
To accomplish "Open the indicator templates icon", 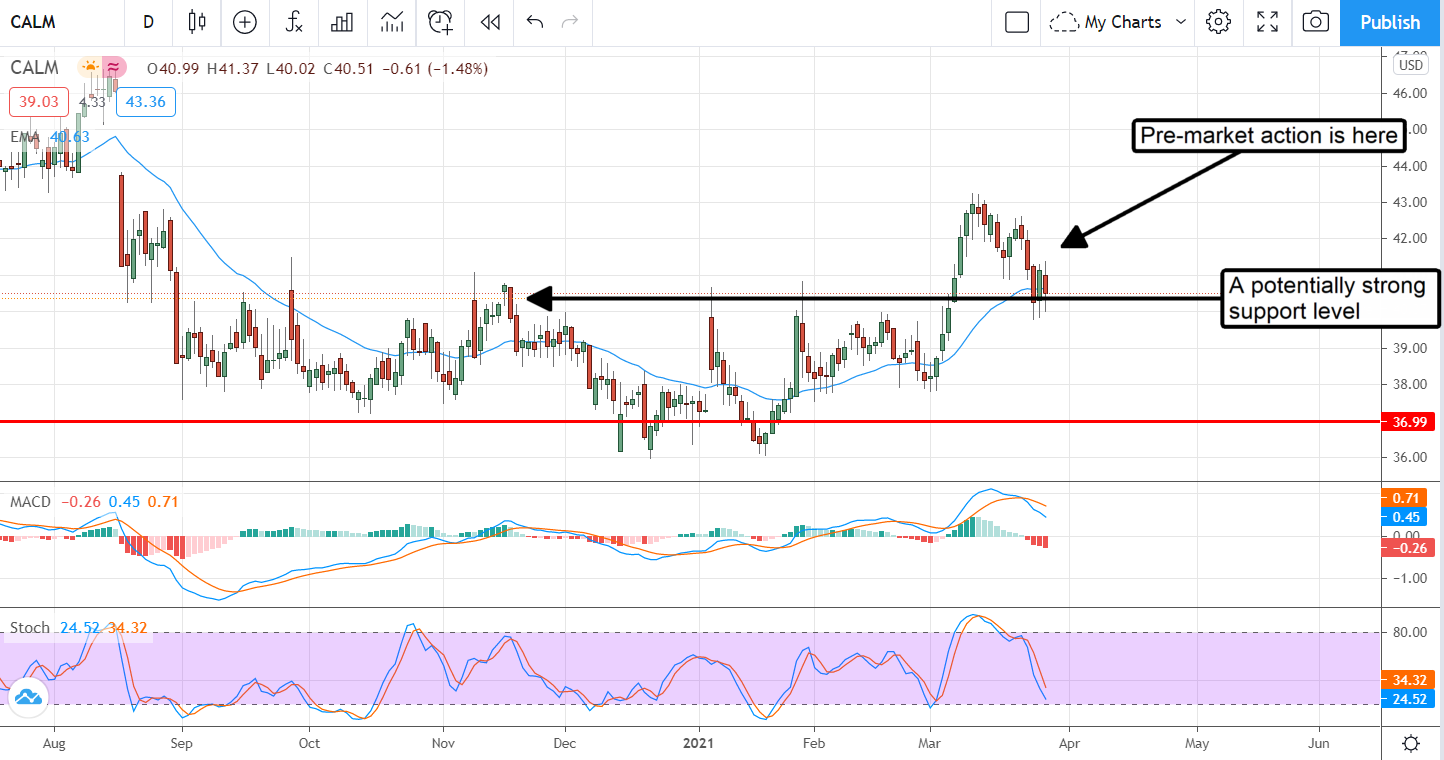I will pyautogui.click(x=392, y=22).
